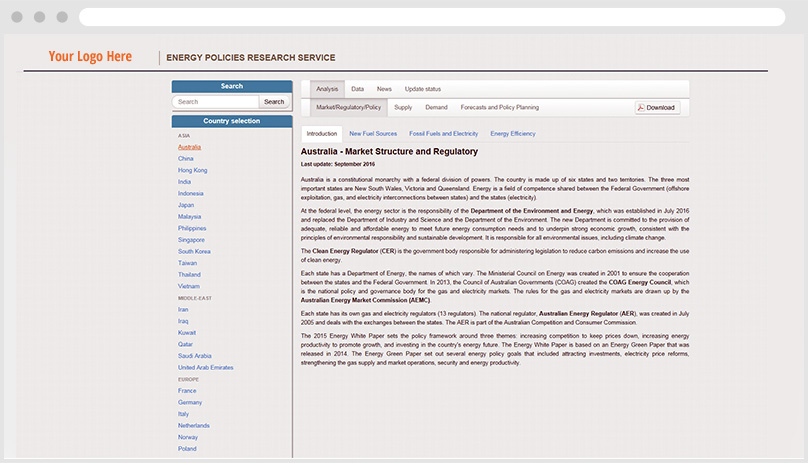808x463 pixels.
Task: Switch to the News tab
Action: point(384,89)
